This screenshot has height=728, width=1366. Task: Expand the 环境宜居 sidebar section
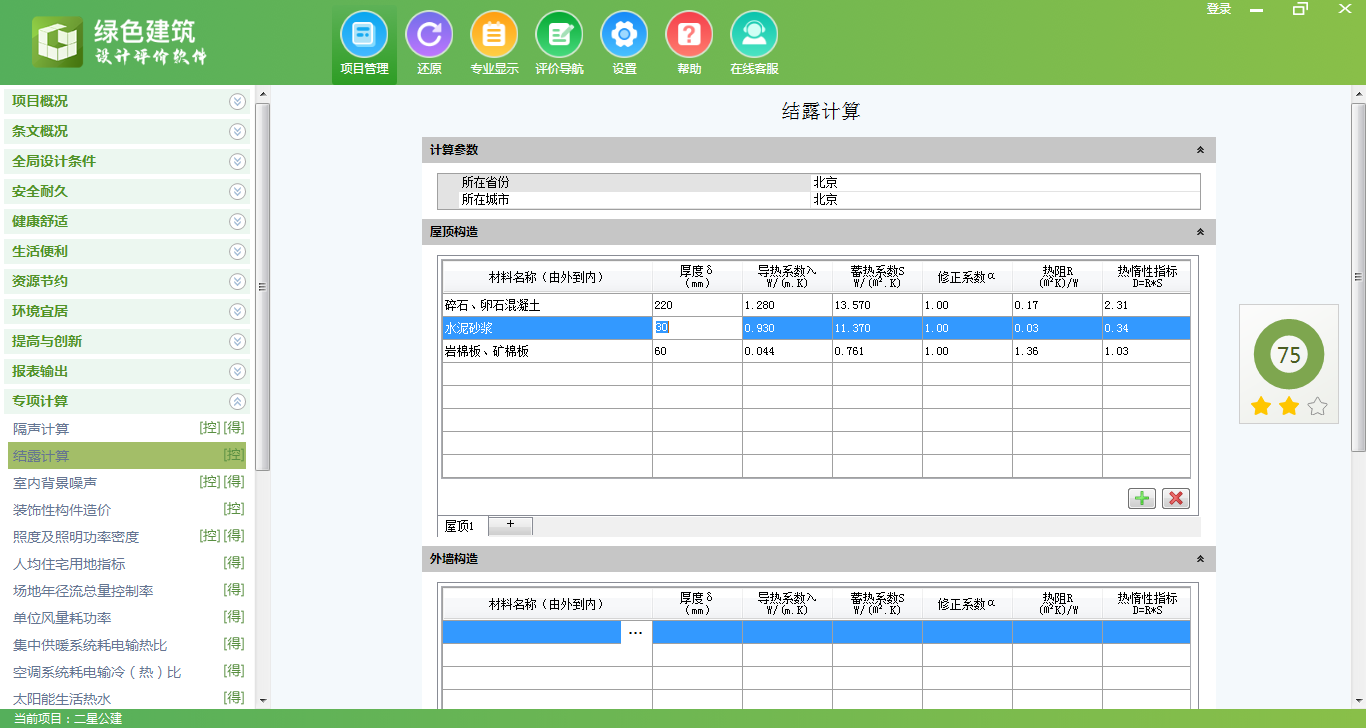coord(127,311)
